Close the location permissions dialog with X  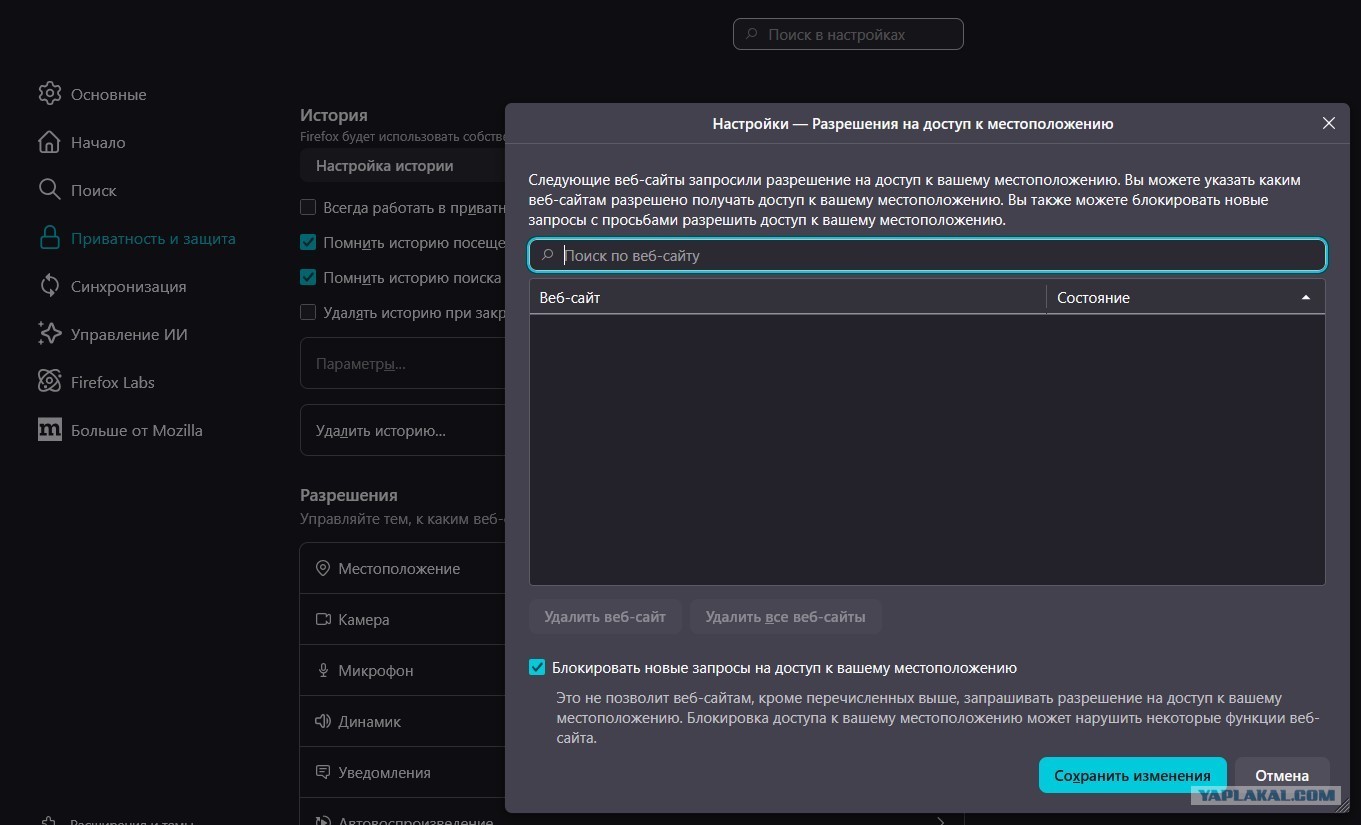pos(1328,123)
